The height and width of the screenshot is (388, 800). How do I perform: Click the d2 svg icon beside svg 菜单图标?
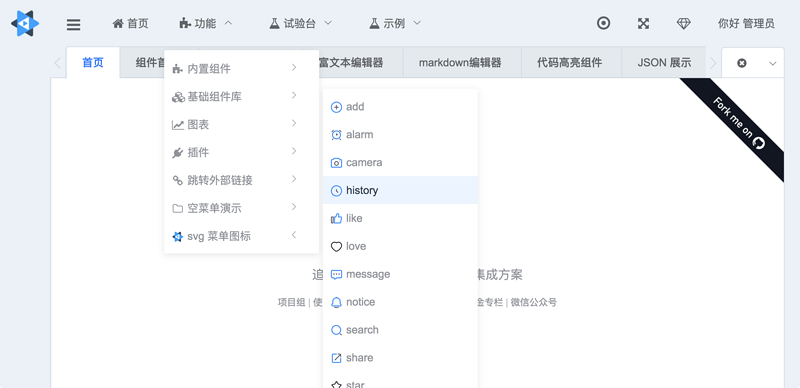[178, 237]
